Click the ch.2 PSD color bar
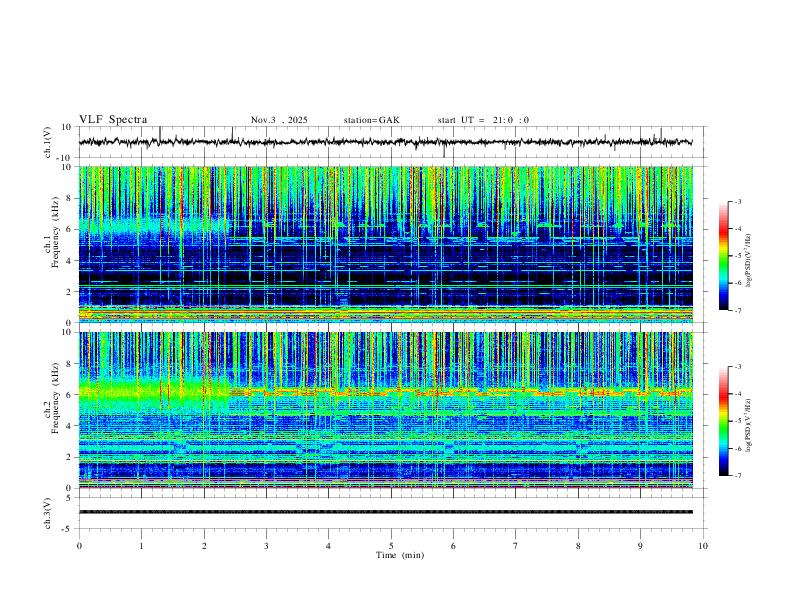Image resolution: width=792 pixels, height=612 pixels. [723, 421]
